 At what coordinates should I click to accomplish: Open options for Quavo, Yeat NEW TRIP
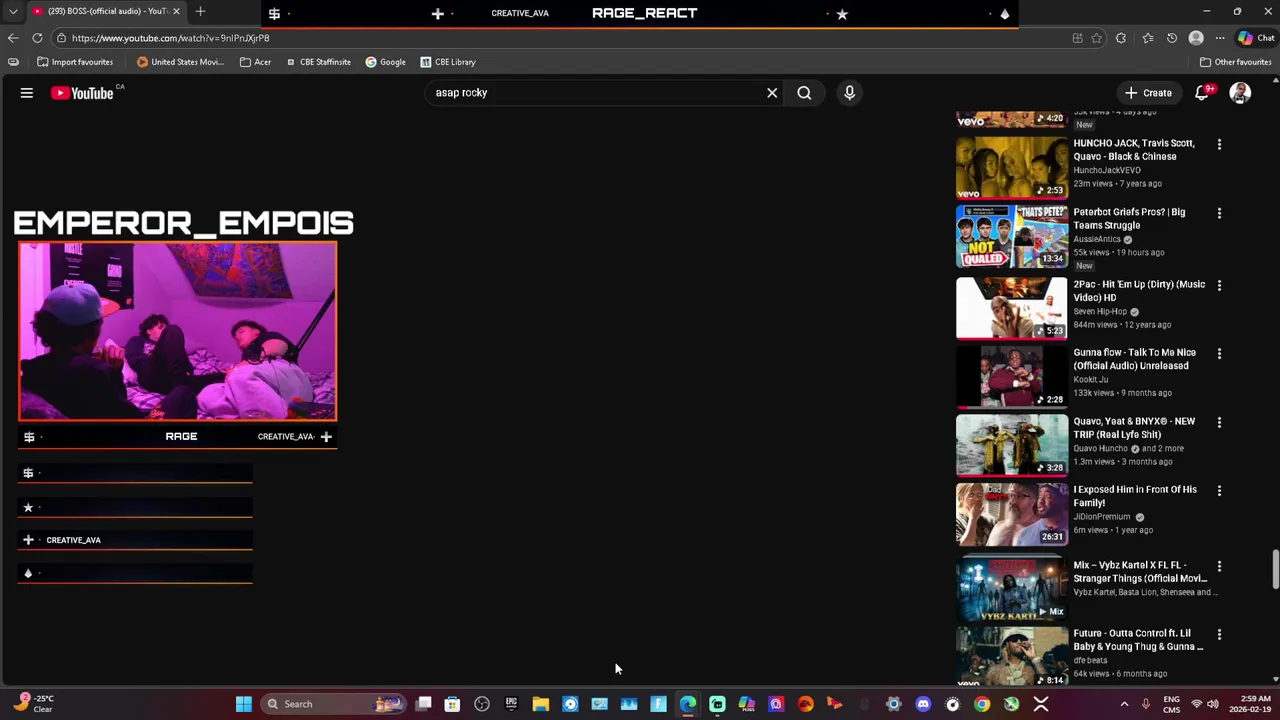[1219, 422]
